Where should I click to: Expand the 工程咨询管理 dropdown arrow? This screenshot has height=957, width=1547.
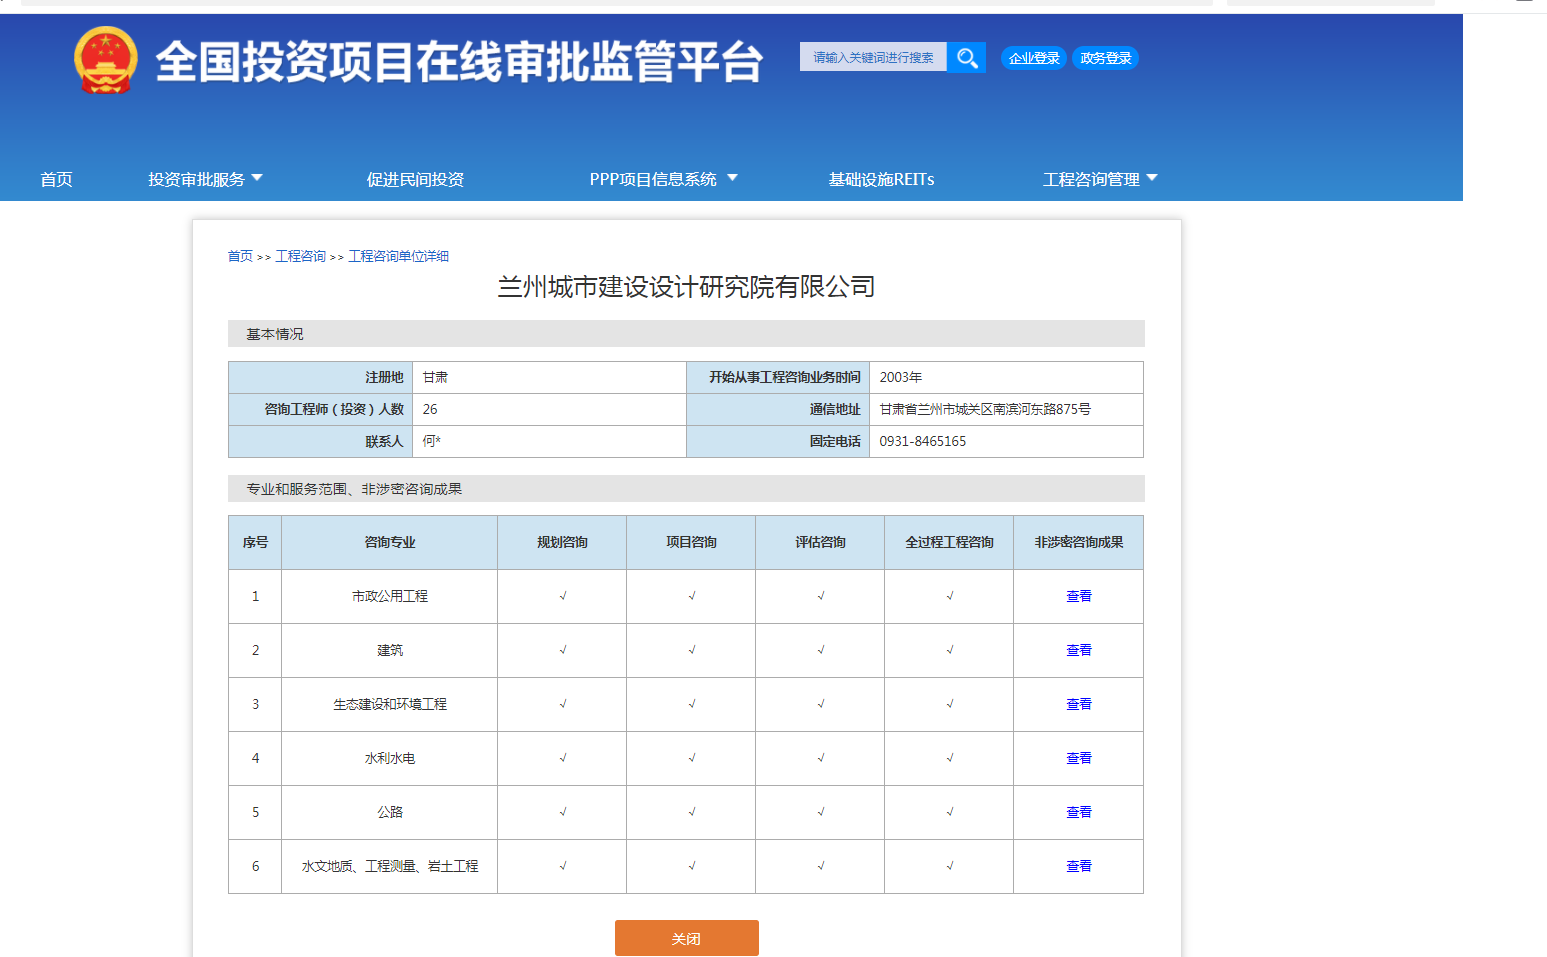tap(1152, 178)
